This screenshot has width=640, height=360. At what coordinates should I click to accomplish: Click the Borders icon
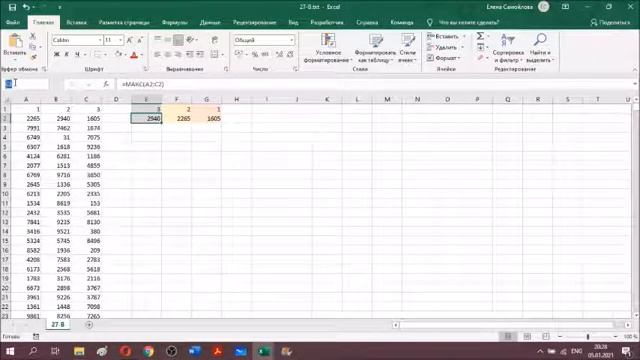click(98, 54)
